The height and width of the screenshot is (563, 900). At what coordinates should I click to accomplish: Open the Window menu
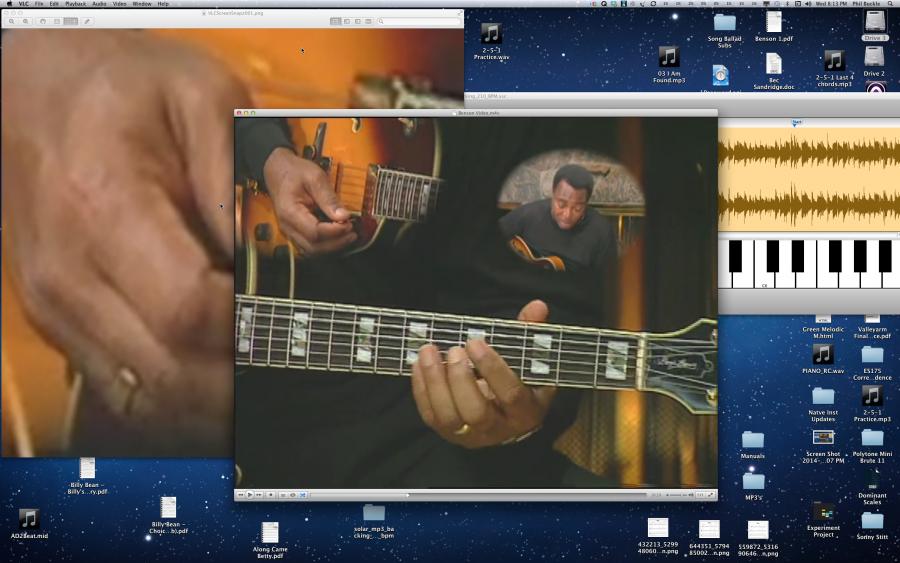pyautogui.click(x=142, y=3)
